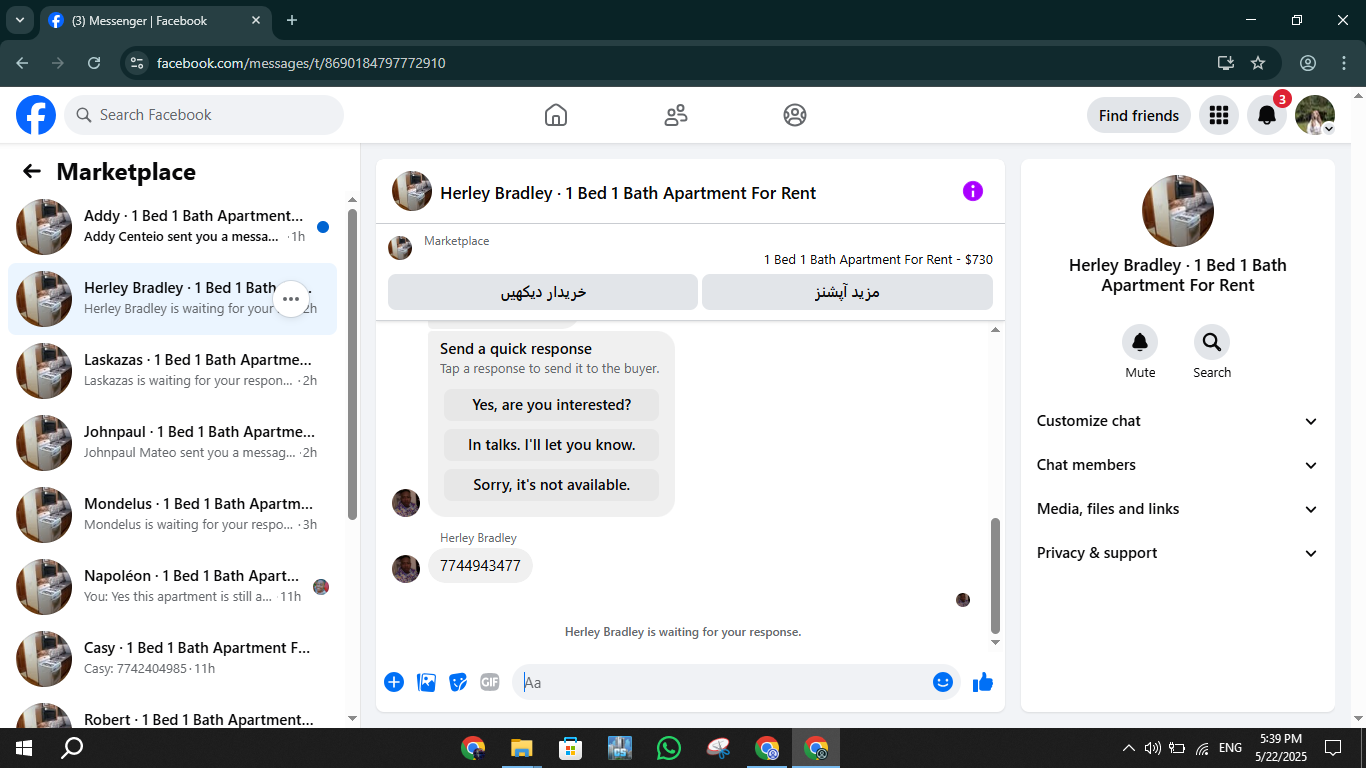
Task: Click the large listing photo in right panel
Action: [1178, 211]
